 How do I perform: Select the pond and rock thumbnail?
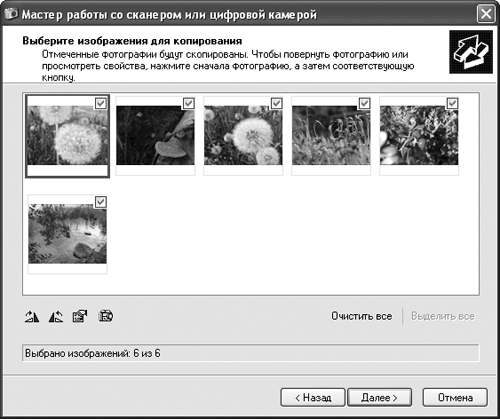[68, 234]
